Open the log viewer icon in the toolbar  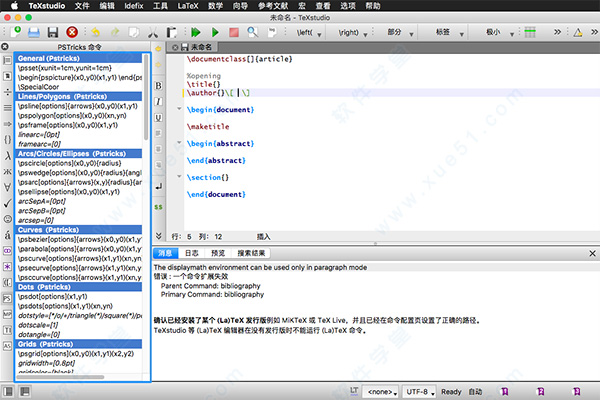coord(272,32)
